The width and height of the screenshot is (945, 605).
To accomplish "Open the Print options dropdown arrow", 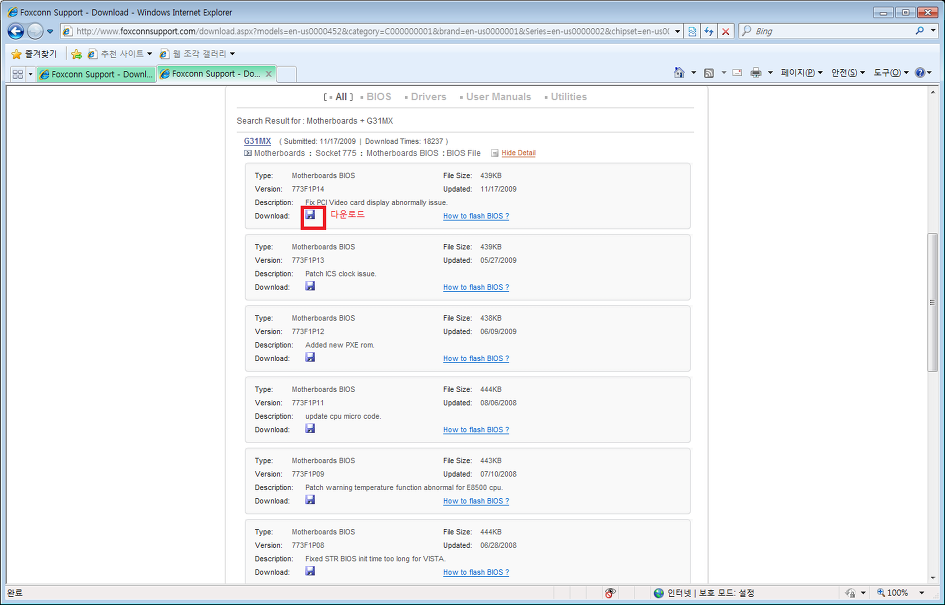I will (x=770, y=73).
